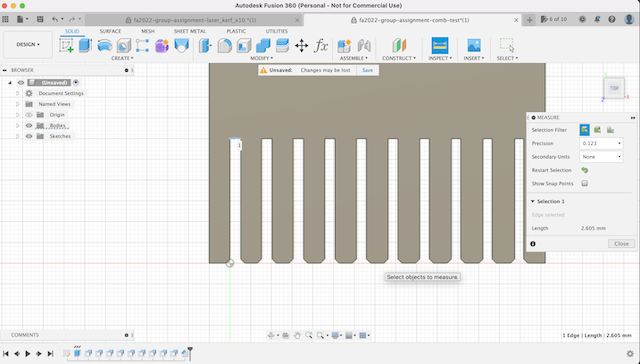Switch to the UTILITIES tab
Screen dimensions: 640x364
[x=277, y=31]
